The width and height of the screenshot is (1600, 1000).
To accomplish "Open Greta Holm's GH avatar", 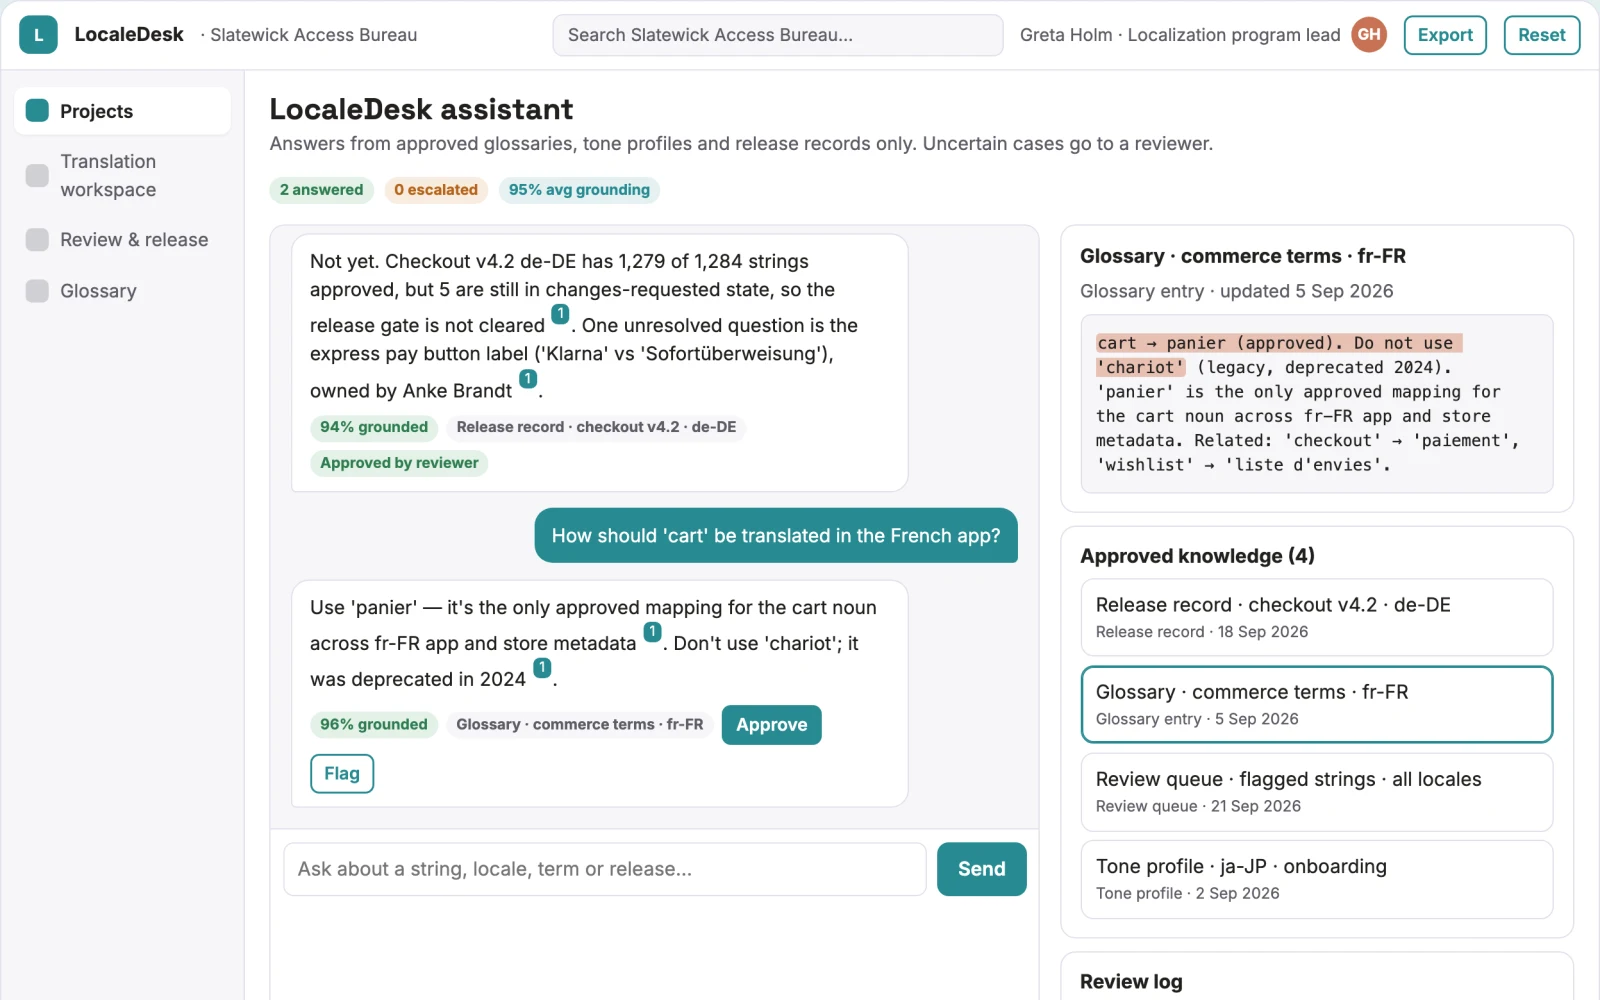I will tap(1369, 35).
